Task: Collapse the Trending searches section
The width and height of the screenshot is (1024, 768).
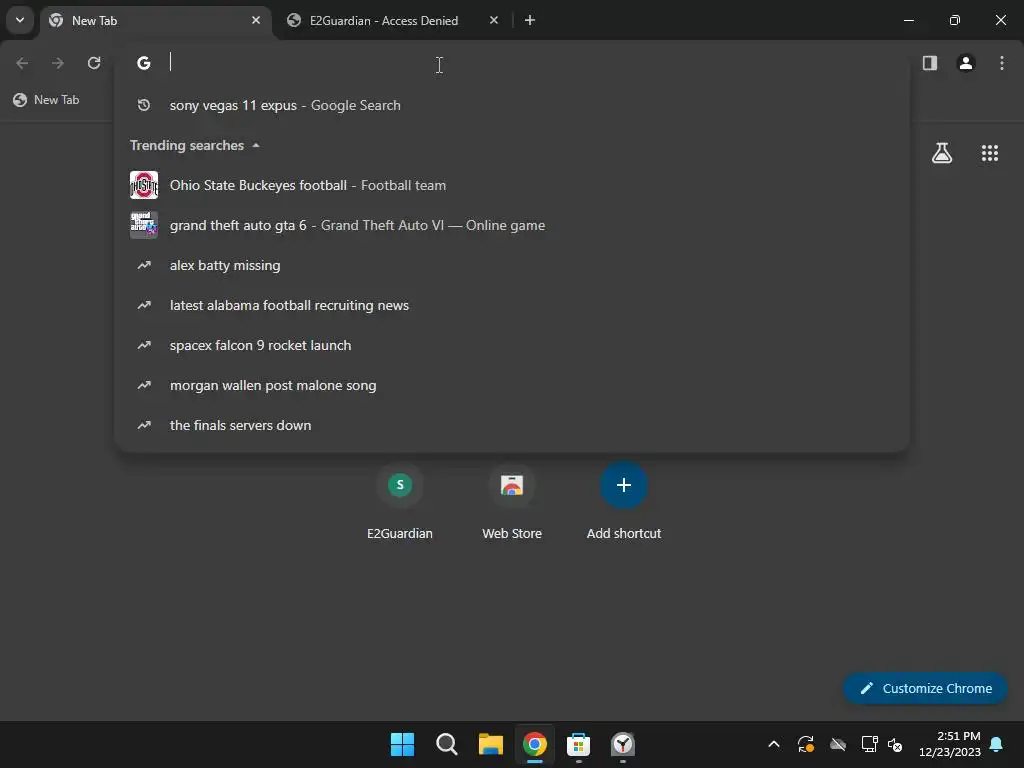Action: click(x=256, y=145)
